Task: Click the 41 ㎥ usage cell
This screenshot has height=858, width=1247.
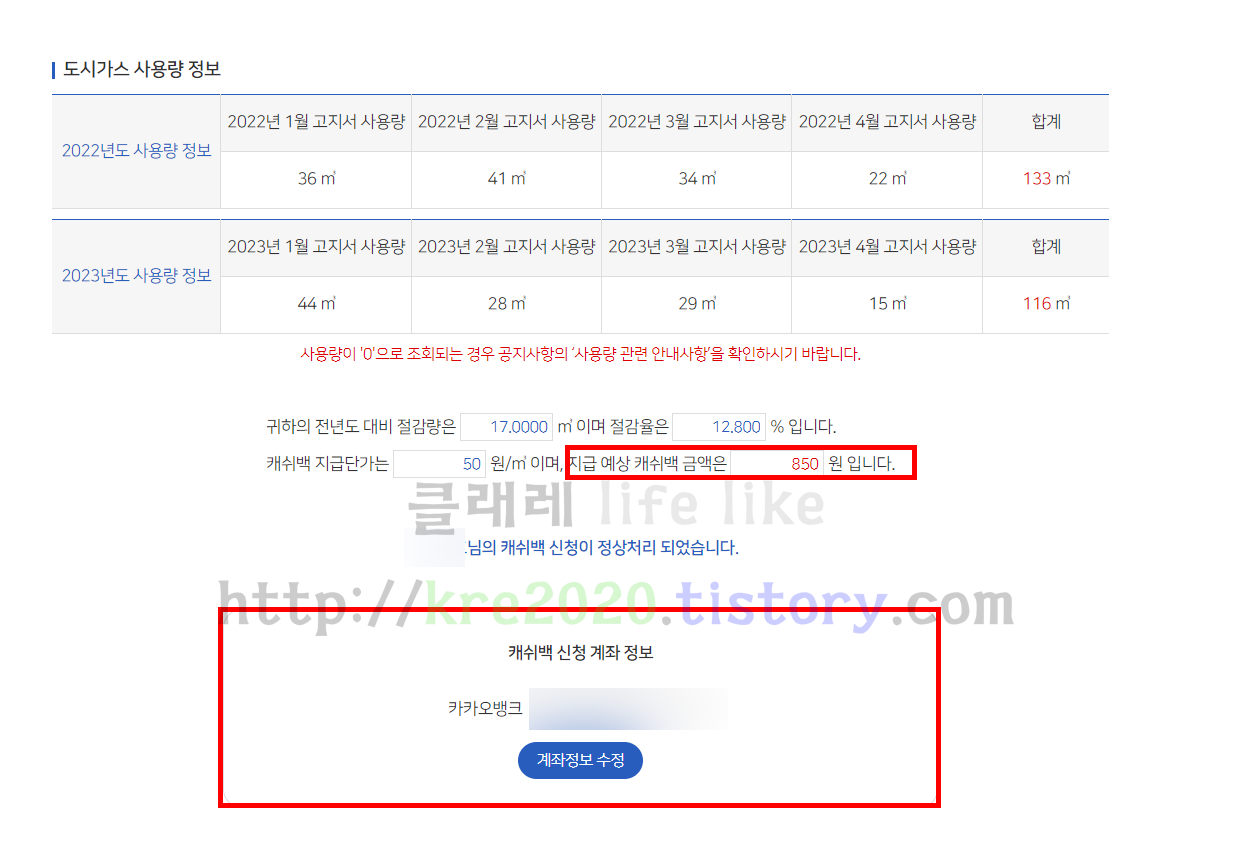Action: tap(506, 179)
